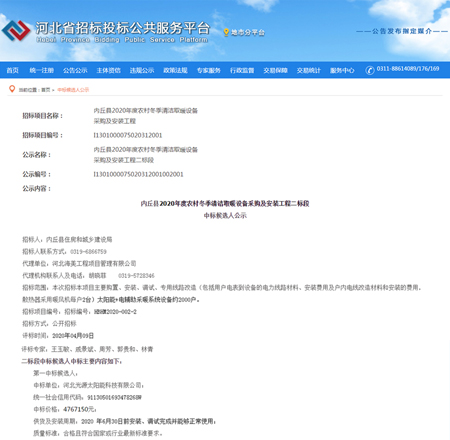Image resolution: width=450 pixels, height=440 pixels.
Task: Click the 中标候选人公示 breadcrumb link
Action: (73, 90)
